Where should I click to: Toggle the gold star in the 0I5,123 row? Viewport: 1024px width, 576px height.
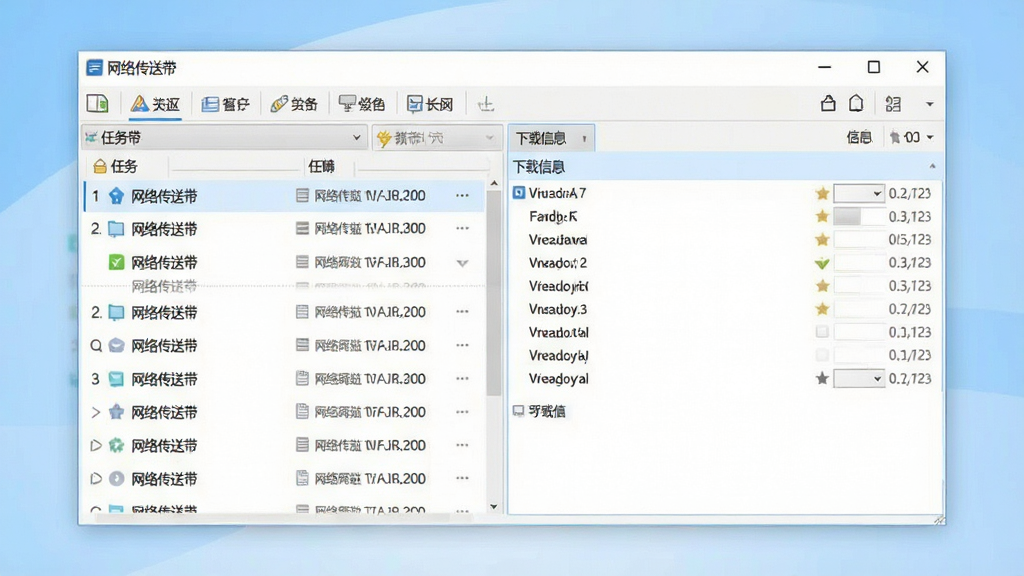(x=822, y=240)
